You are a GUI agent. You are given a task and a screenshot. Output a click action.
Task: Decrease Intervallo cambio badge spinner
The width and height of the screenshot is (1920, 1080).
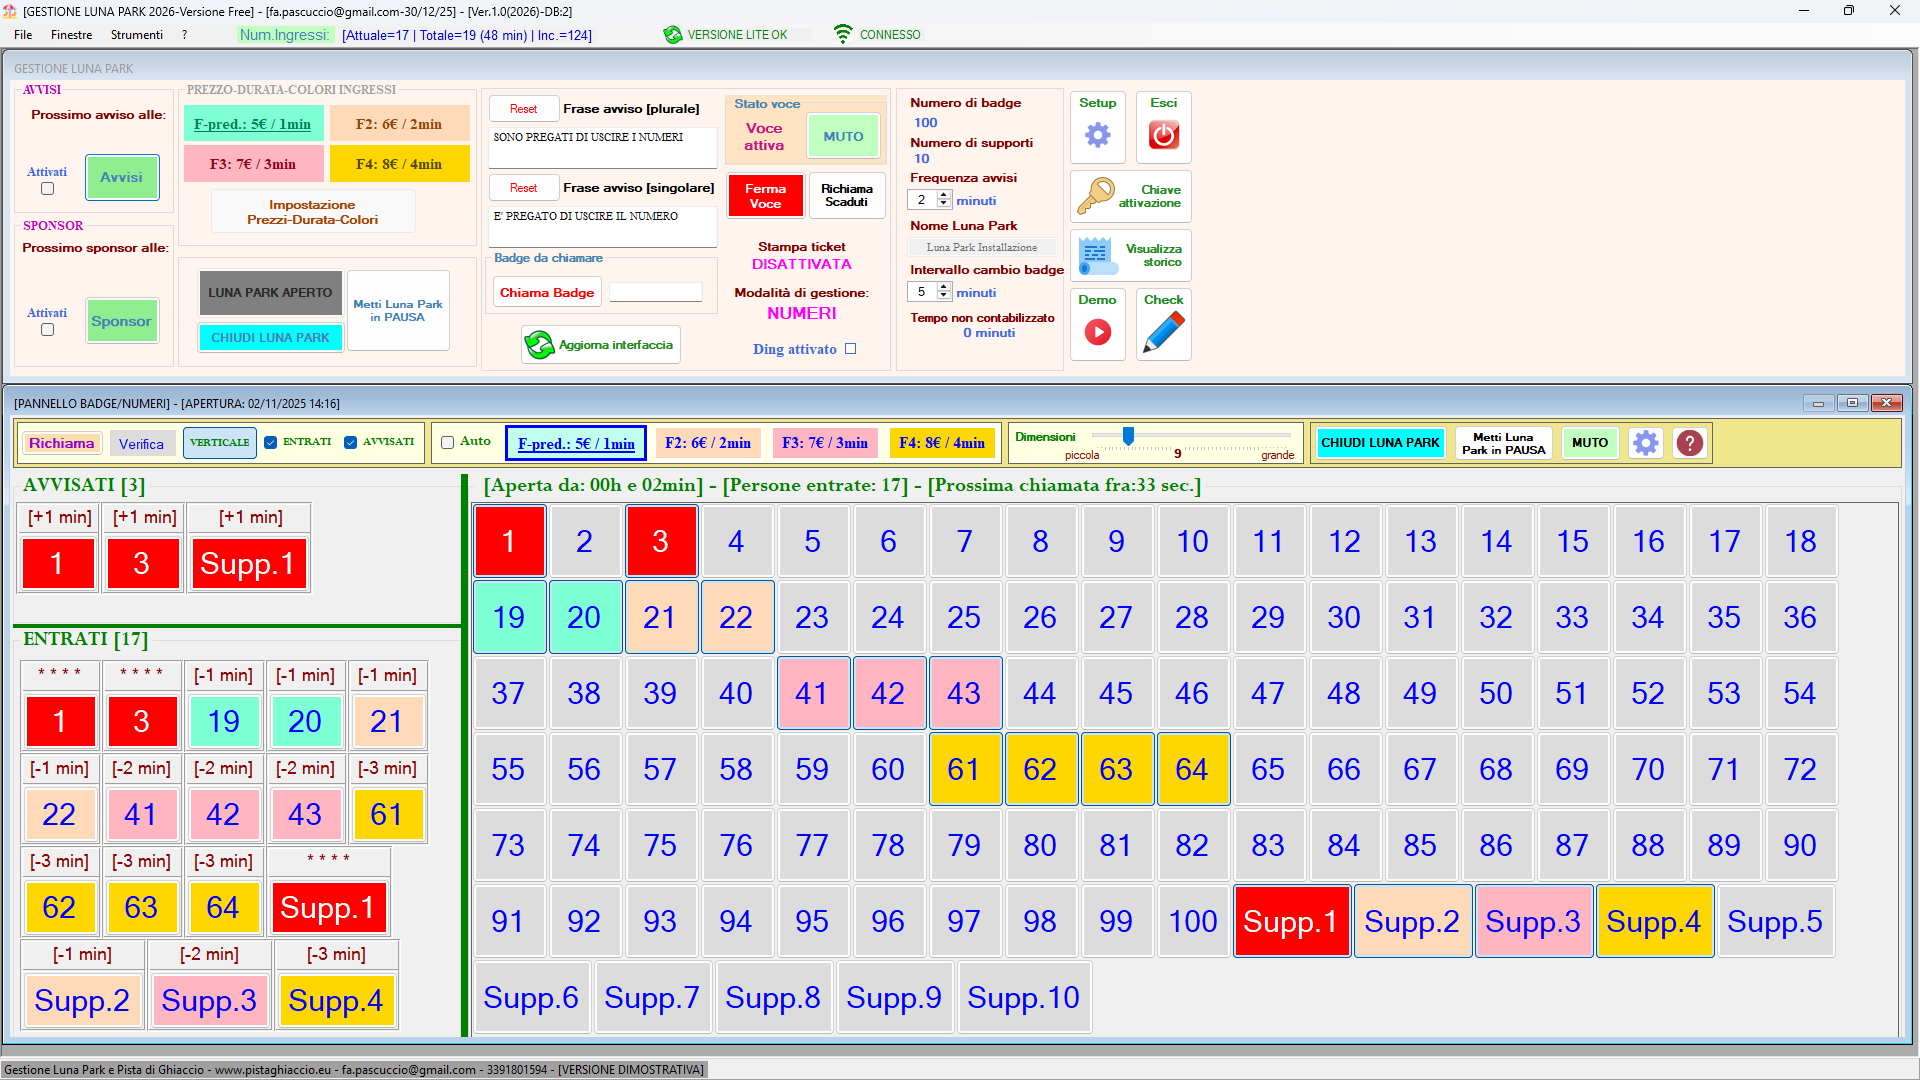point(944,297)
